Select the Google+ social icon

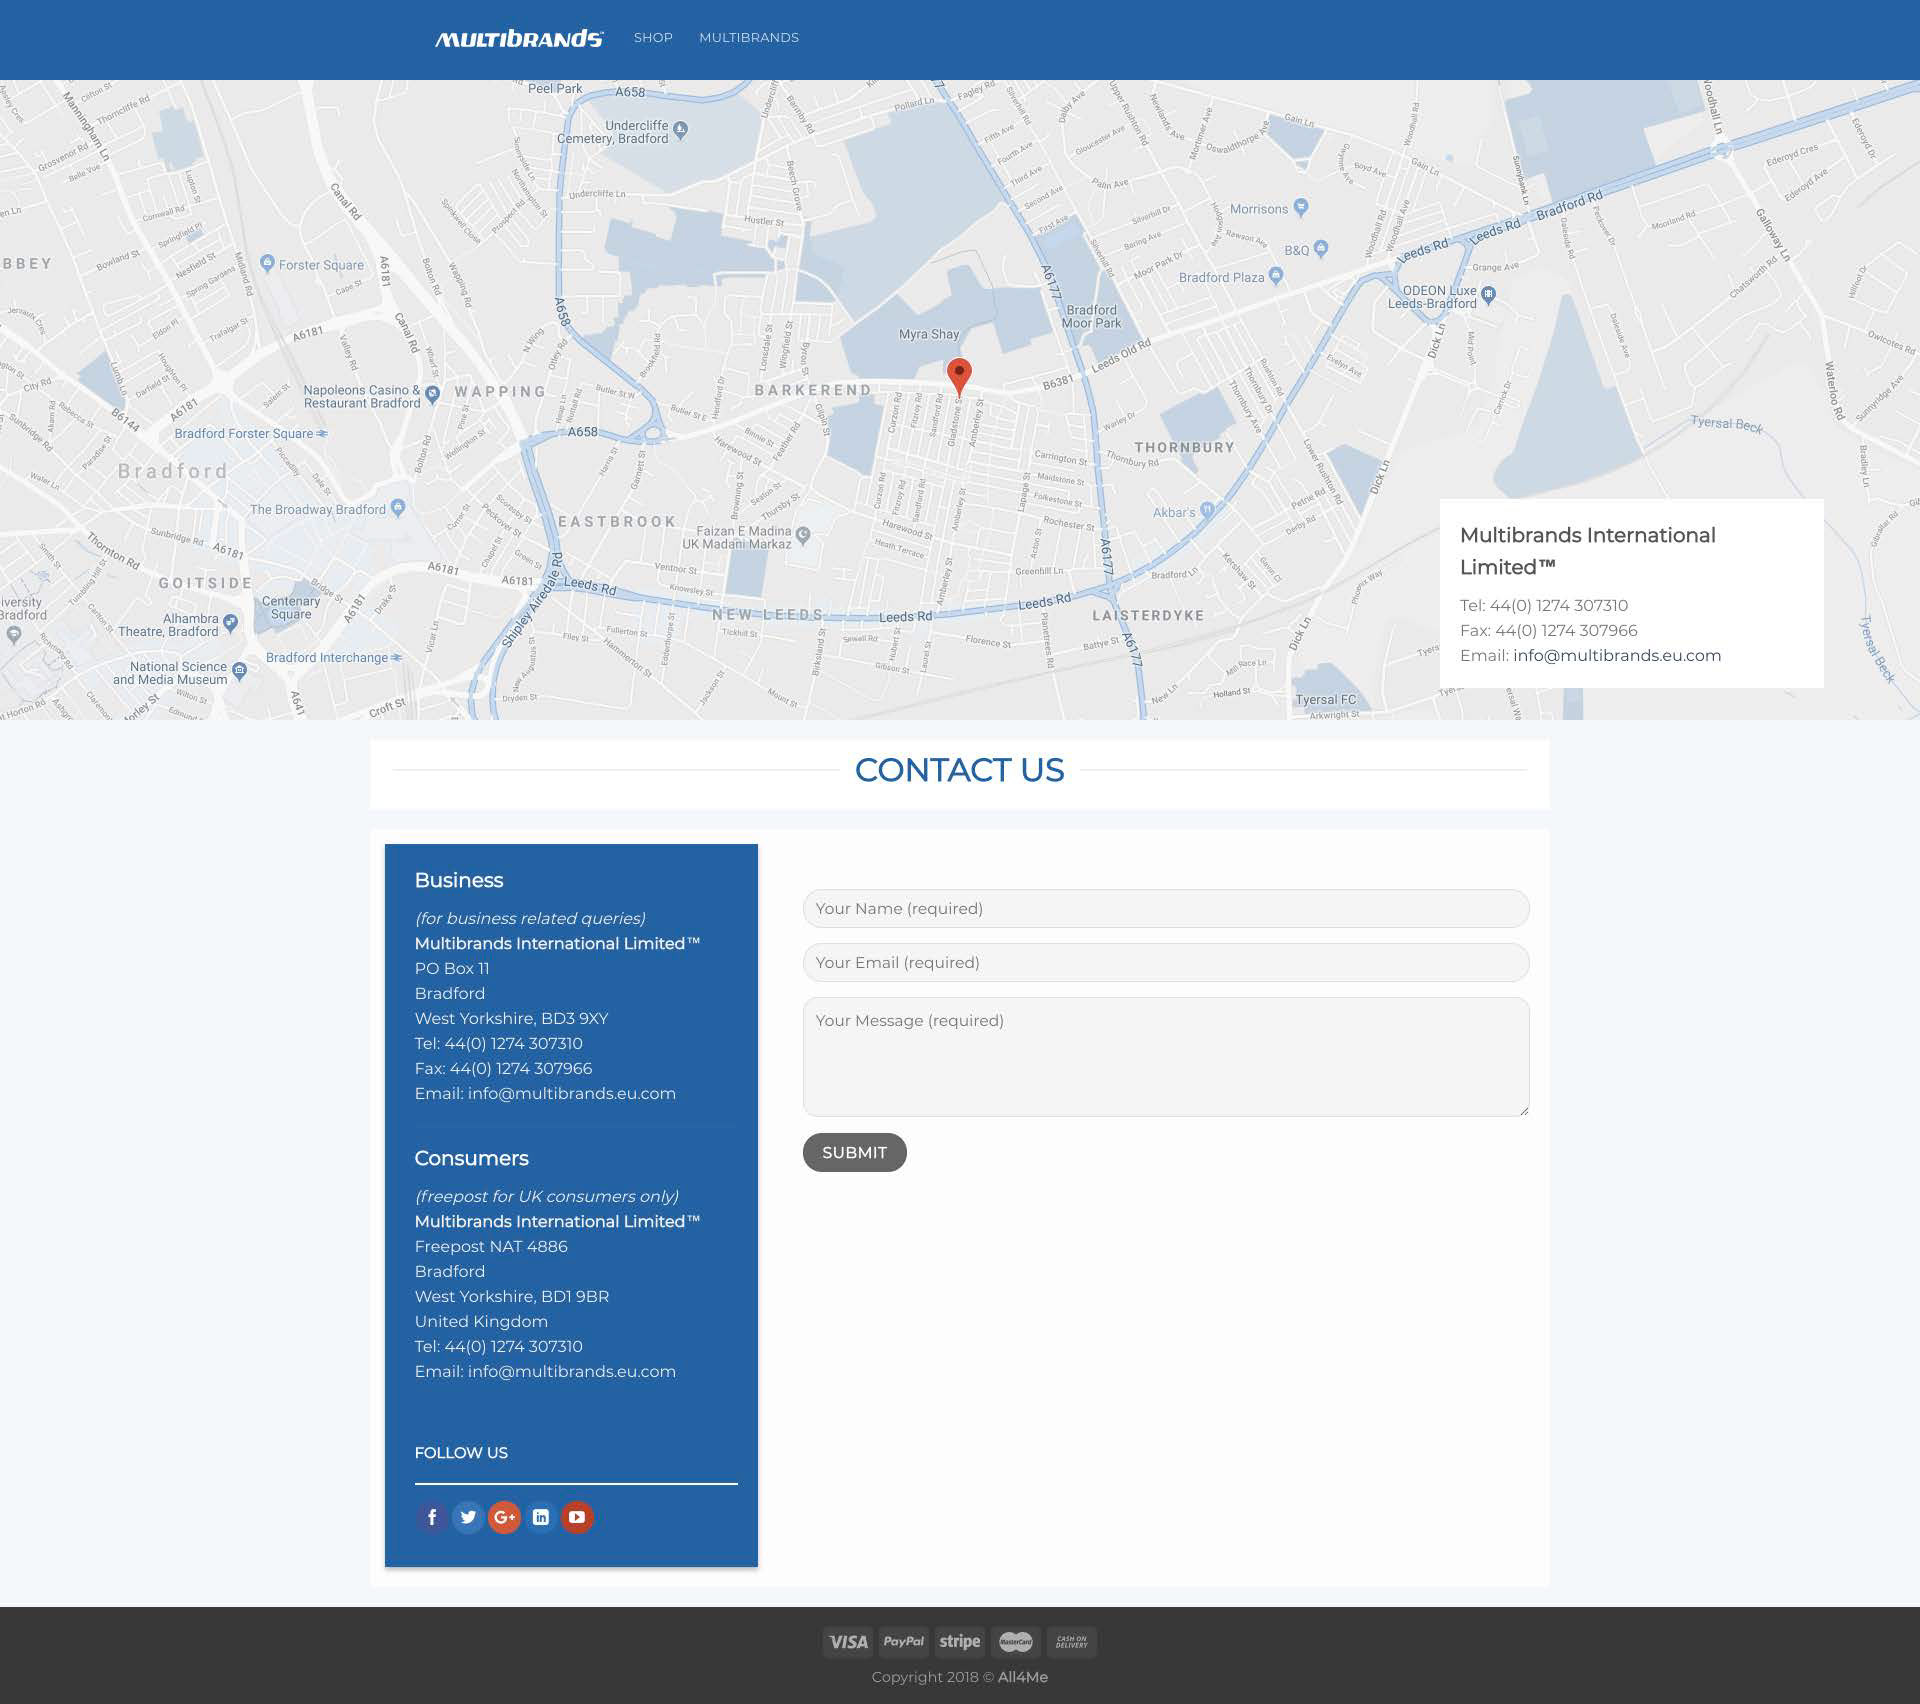504,1517
